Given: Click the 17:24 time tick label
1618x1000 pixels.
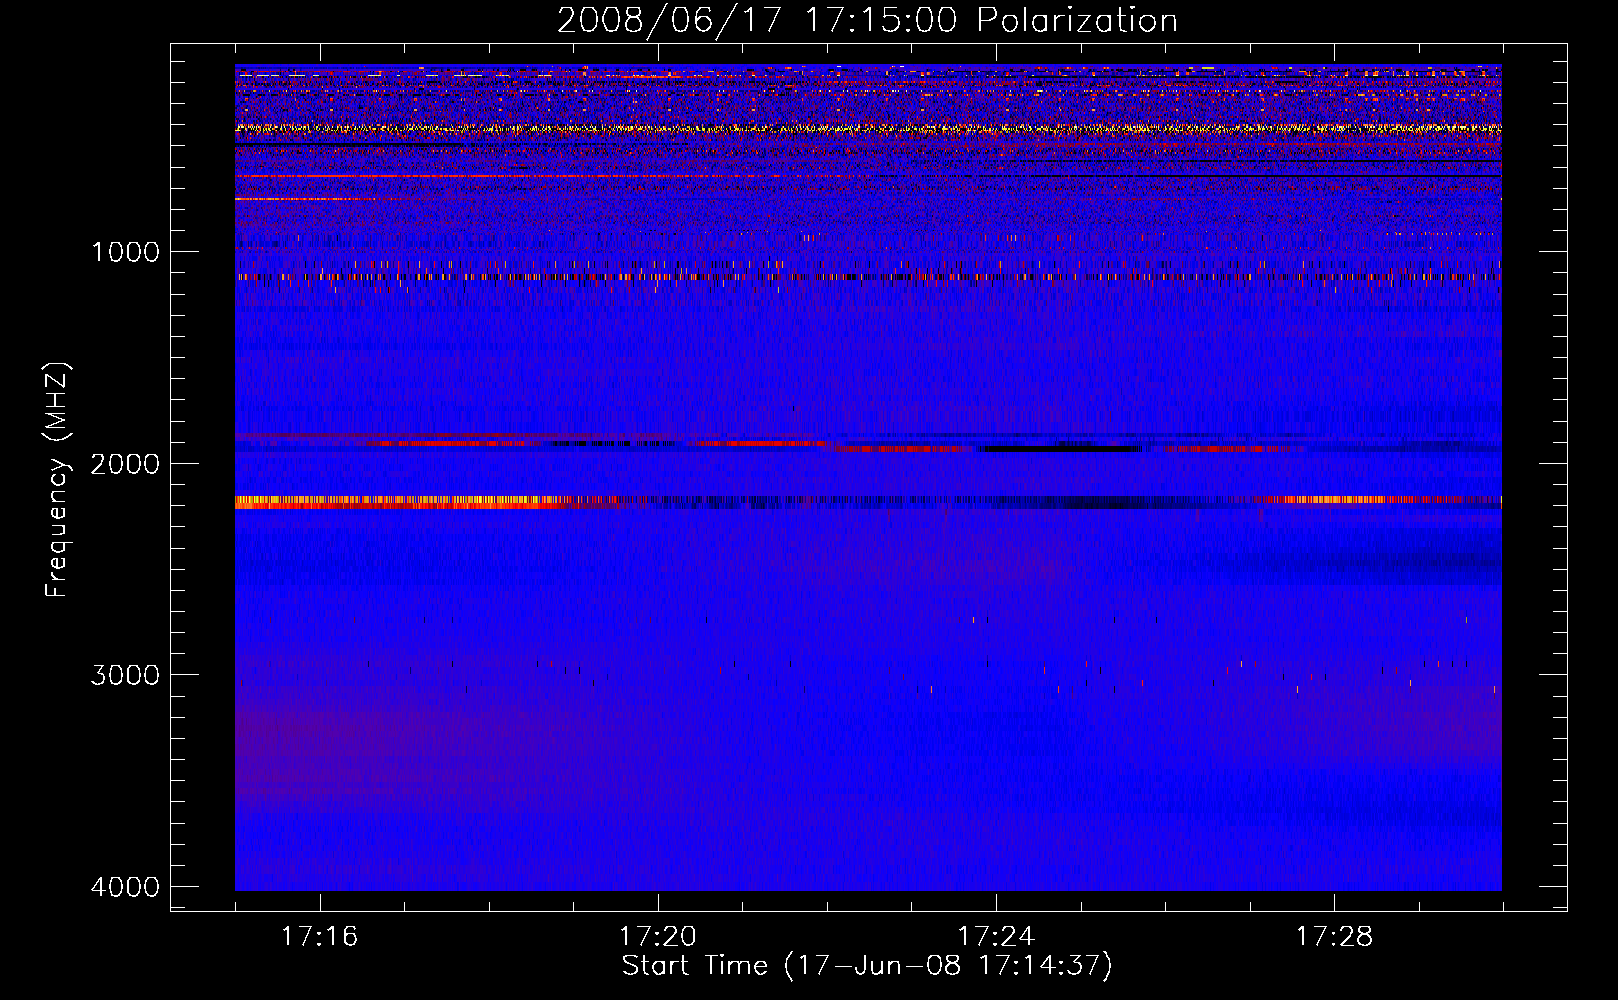Looking at the screenshot, I should coord(996,937).
